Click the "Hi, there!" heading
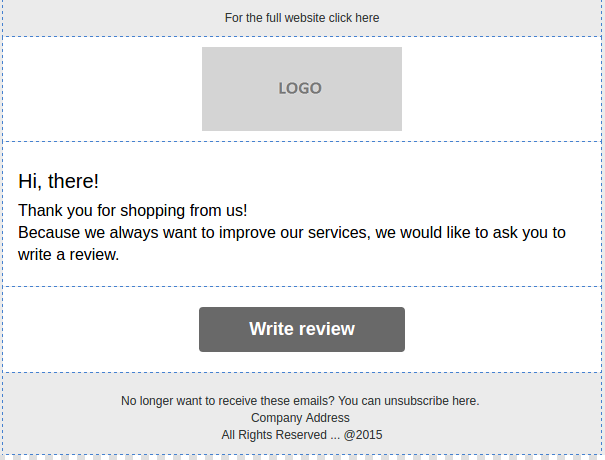 (x=58, y=181)
